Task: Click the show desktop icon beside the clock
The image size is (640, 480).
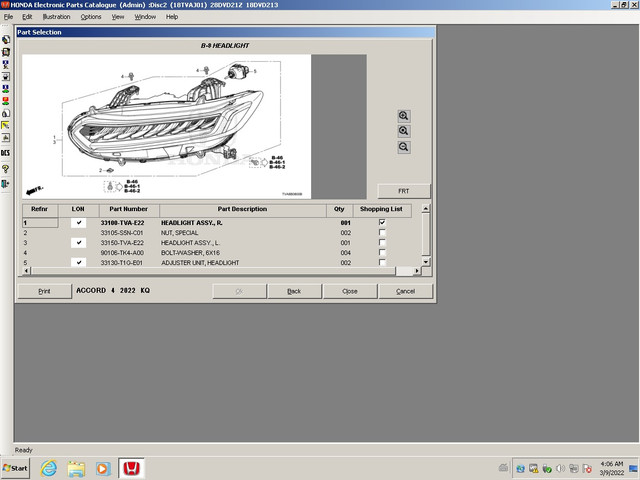Action: tap(634, 468)
